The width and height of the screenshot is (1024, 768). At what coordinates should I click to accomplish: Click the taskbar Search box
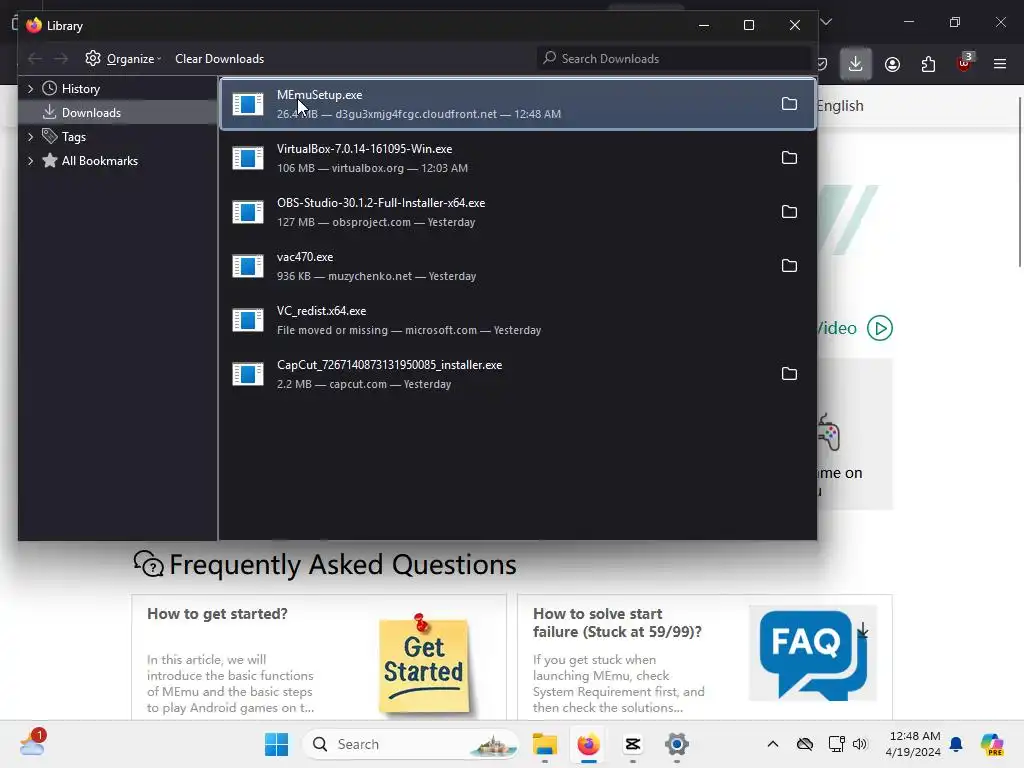coord(410,744)
